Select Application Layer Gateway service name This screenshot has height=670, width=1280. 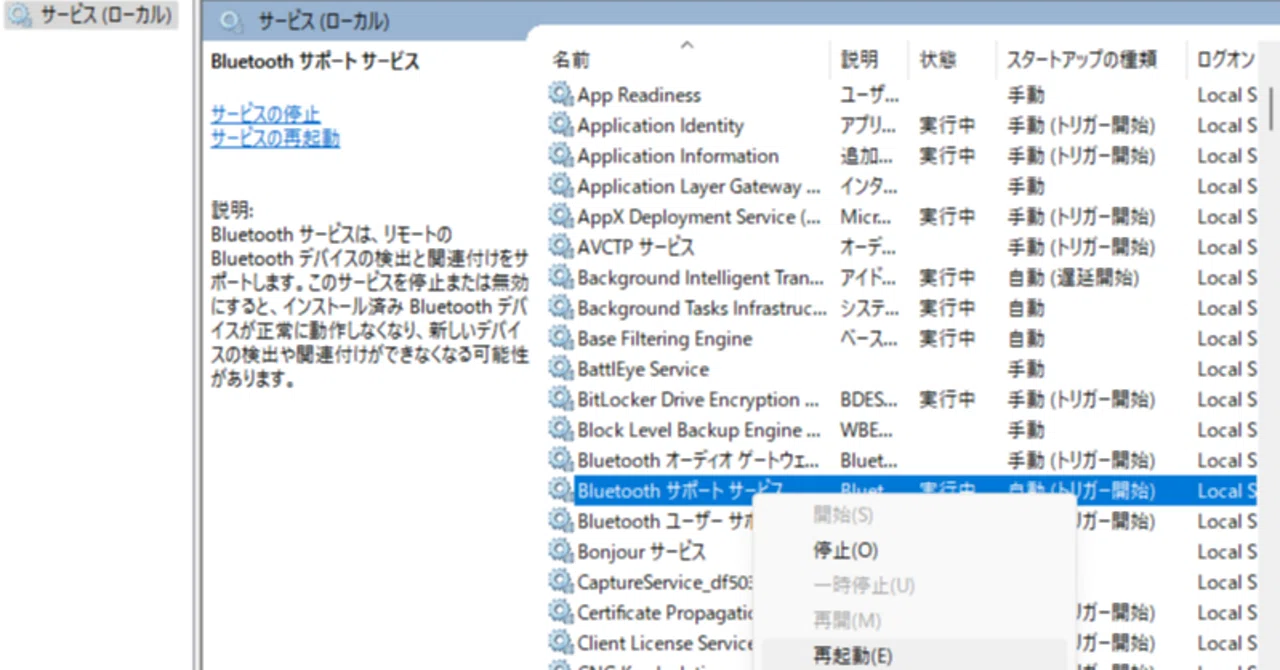(699, 186)
